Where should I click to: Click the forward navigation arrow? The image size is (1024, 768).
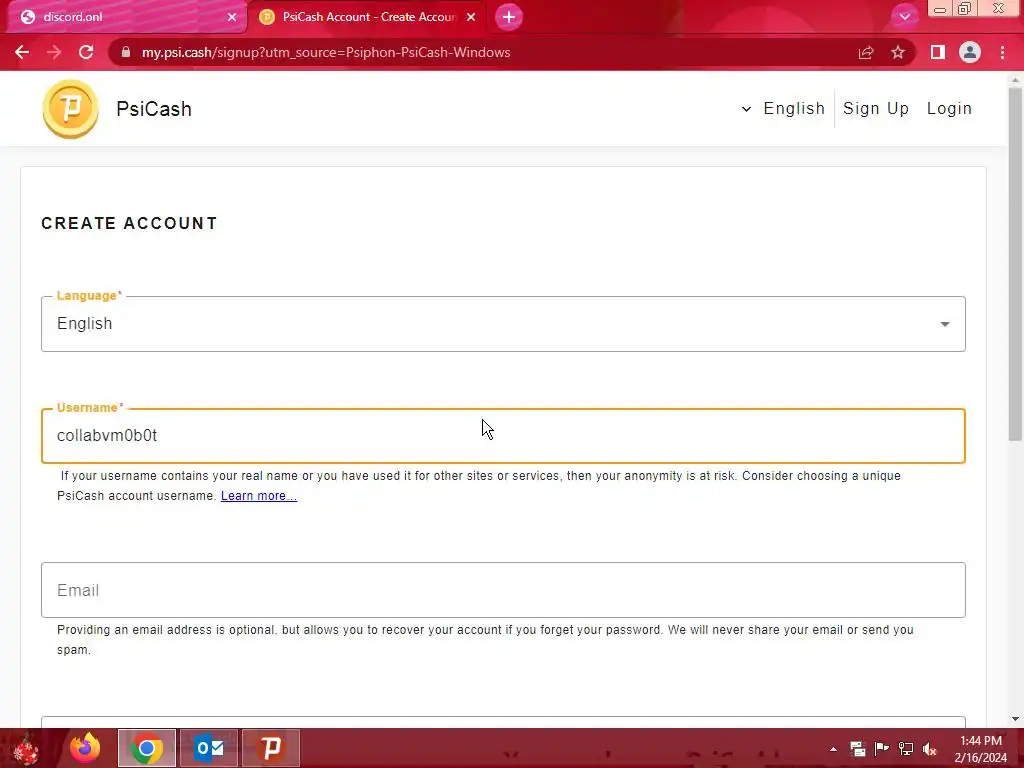tap(54, 52)
